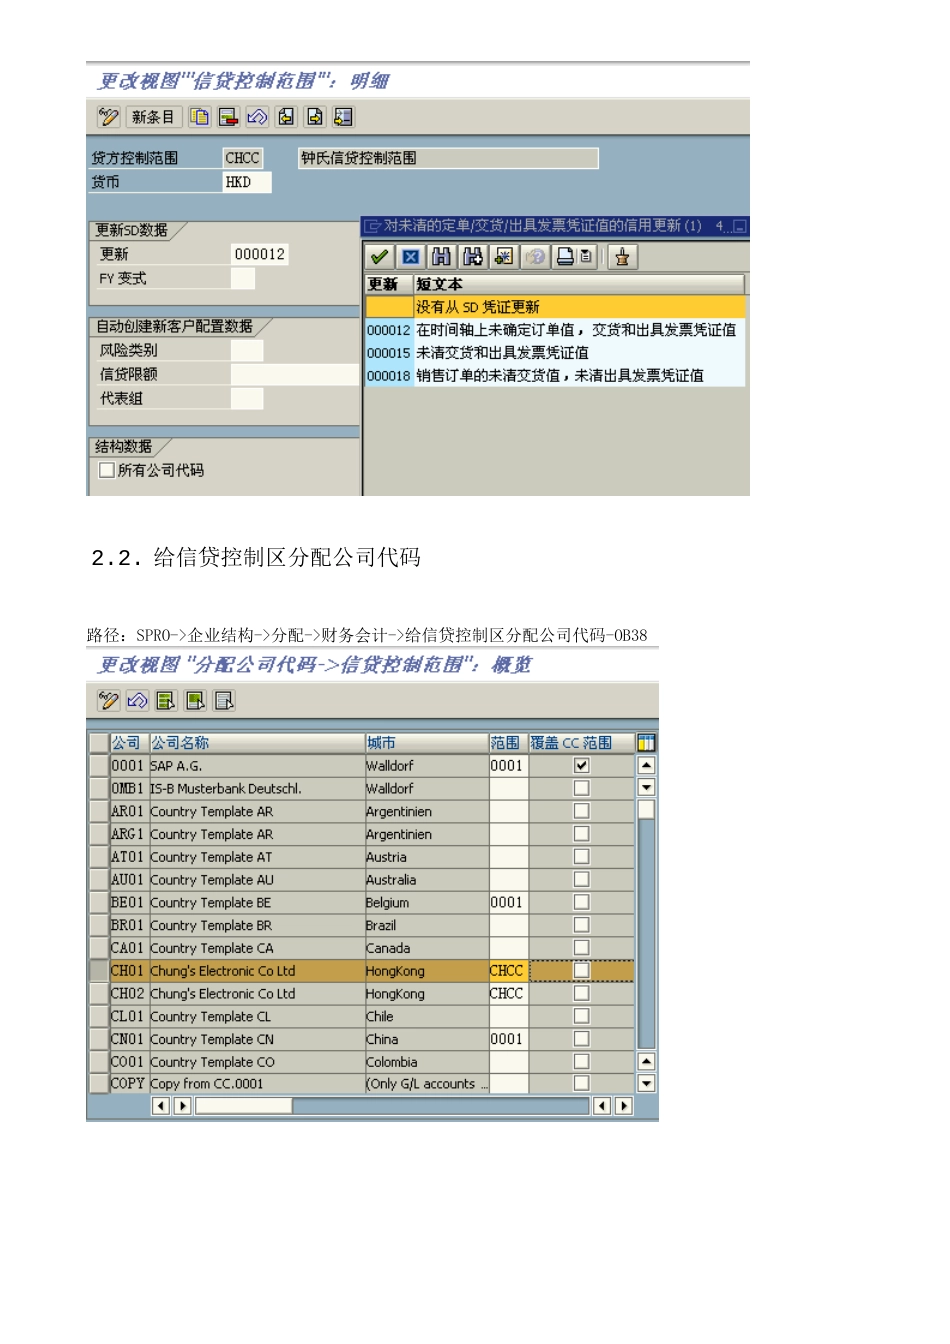Go to previous entry icon in detail toolbar

click(286, 117)
